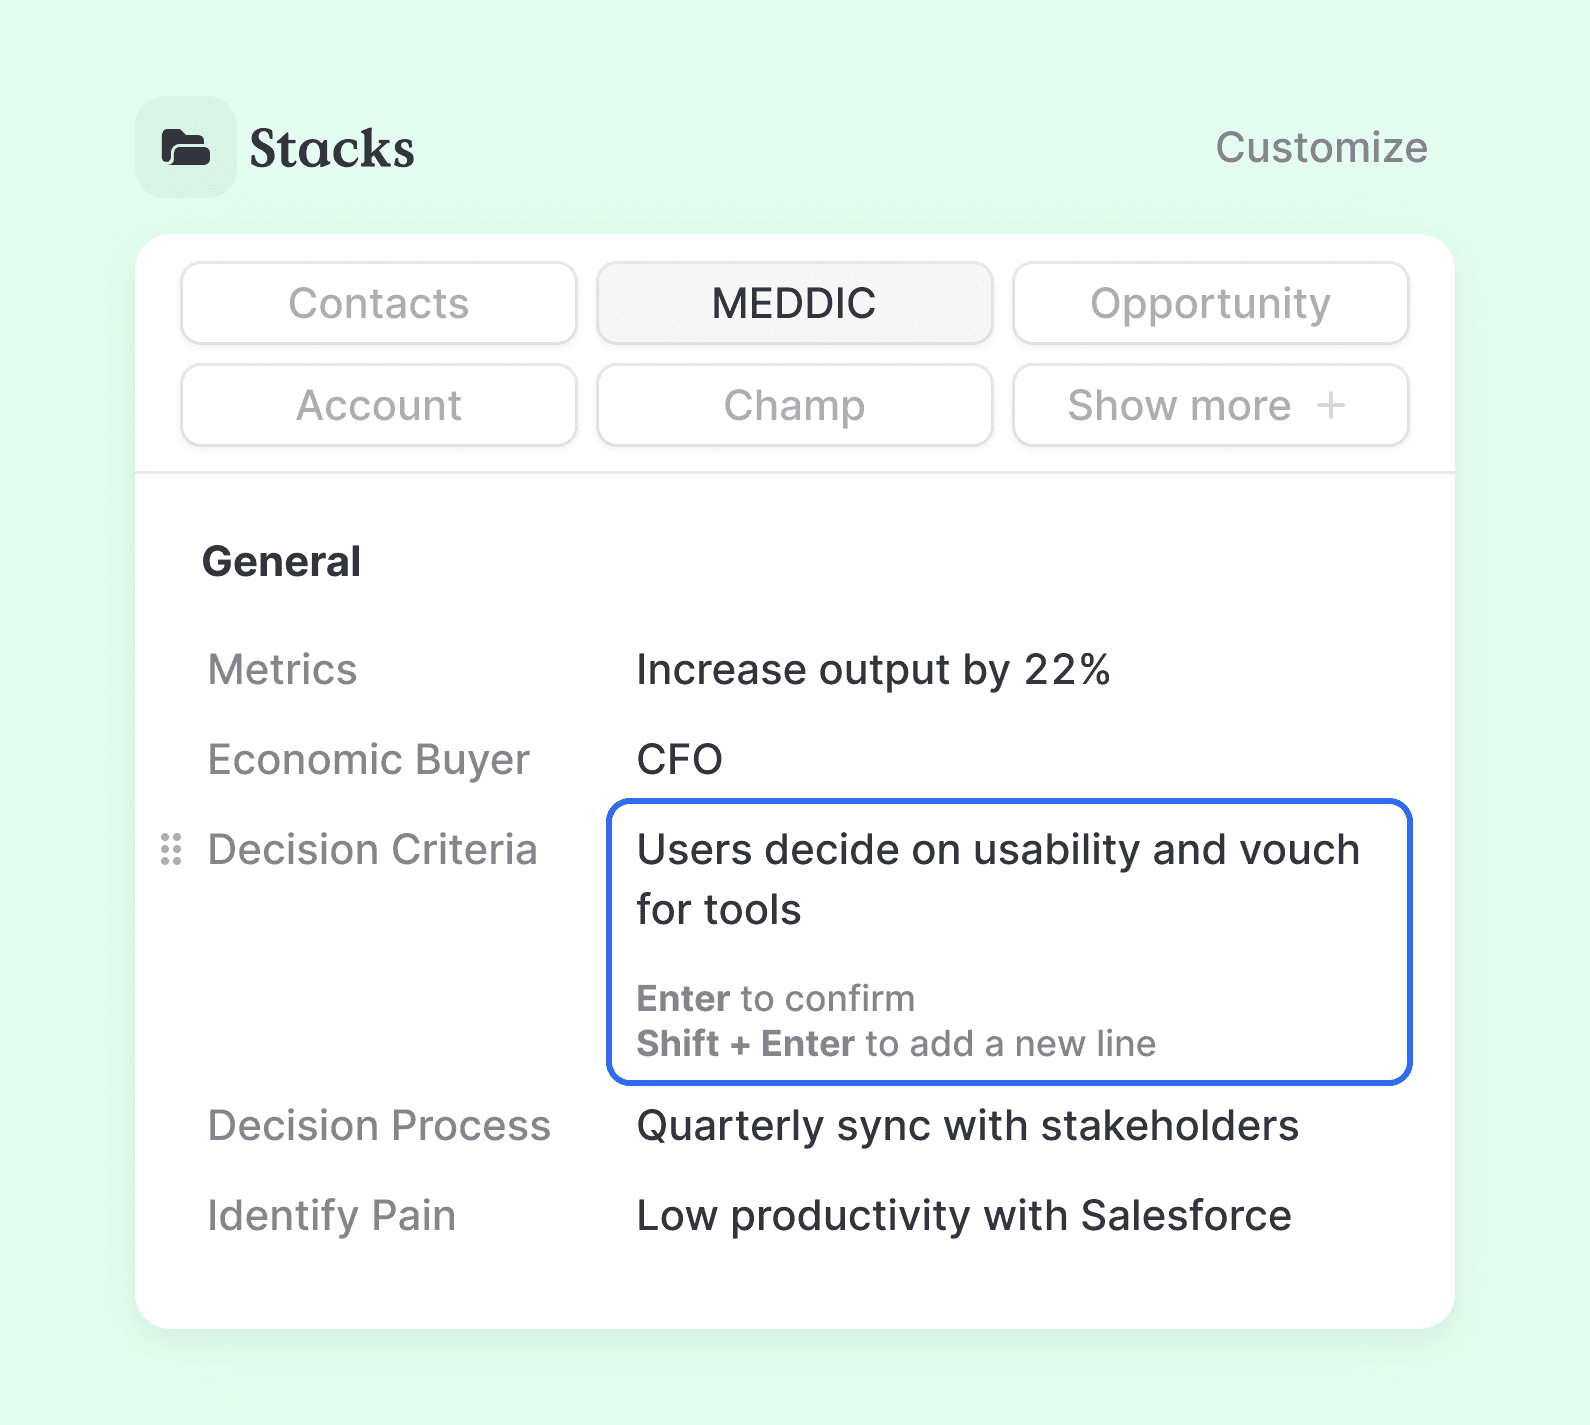Image resolution: width=1590 pixels, height=1425 pixels.
Task: Select the Champ tab
Action: pos(794,405)
